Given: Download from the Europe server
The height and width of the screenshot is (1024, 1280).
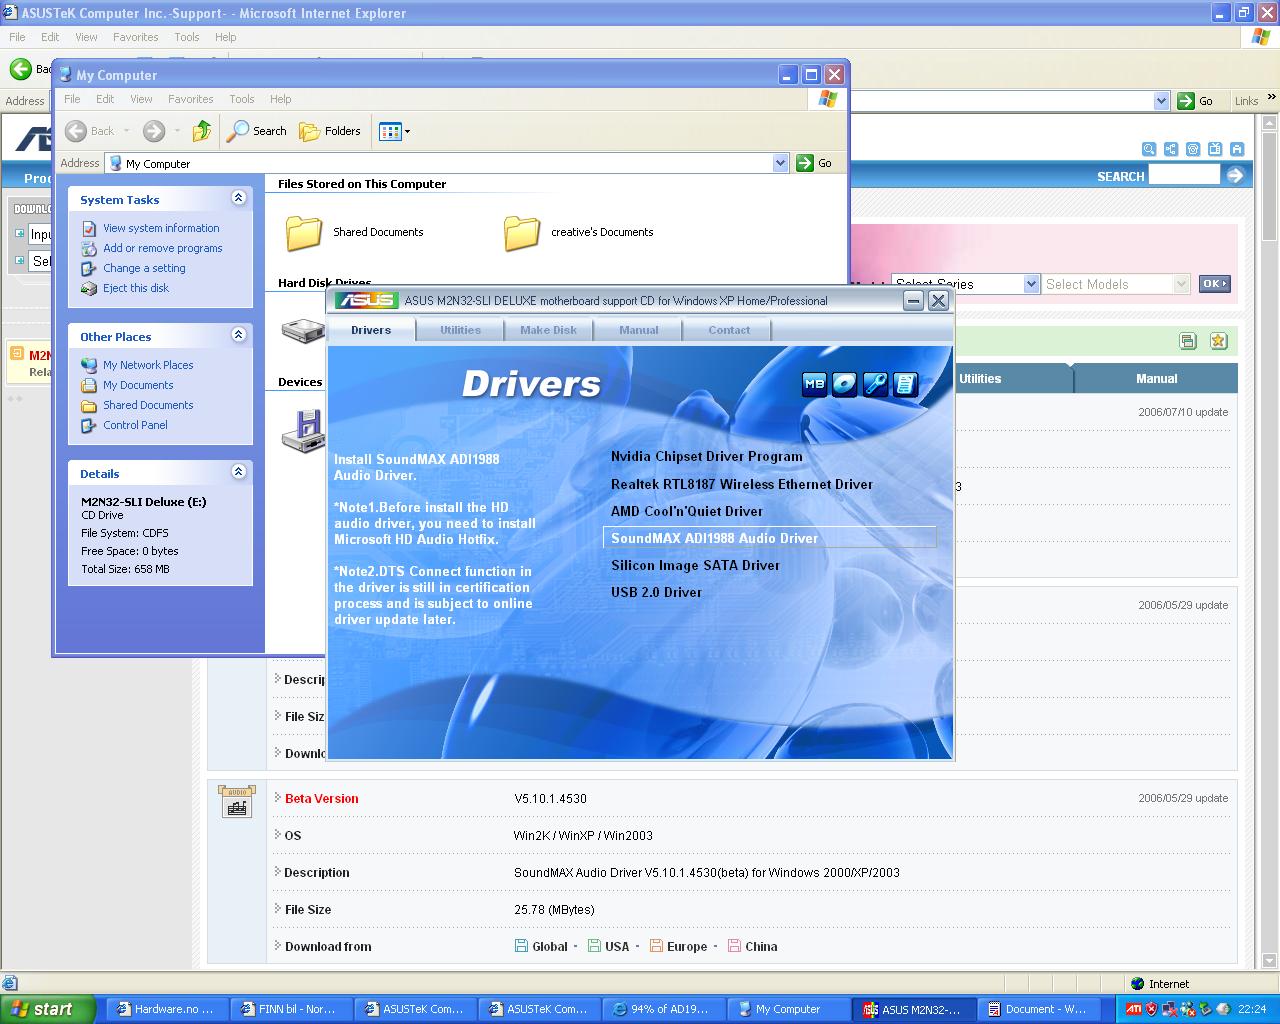Looking at the screenshot, I should coord(679,946).
